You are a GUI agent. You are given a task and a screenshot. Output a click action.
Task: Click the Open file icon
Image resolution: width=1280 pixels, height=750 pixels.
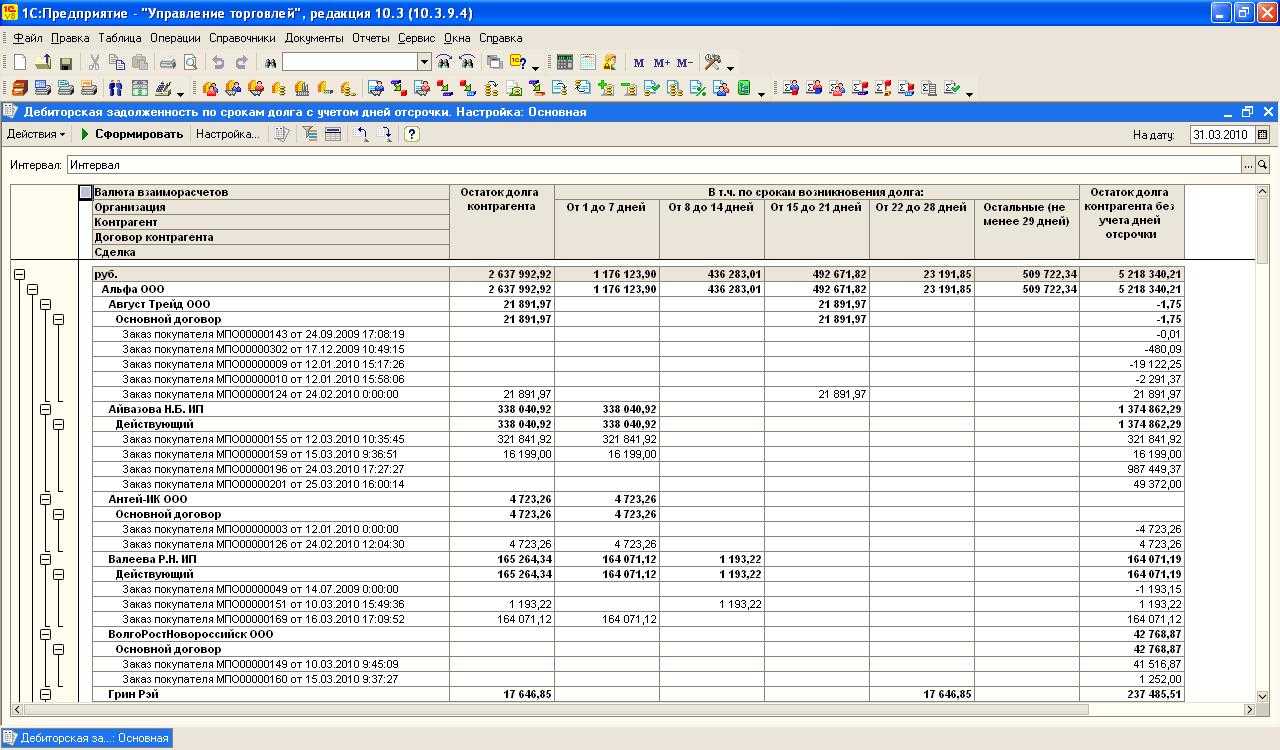[x=43, y=62]
